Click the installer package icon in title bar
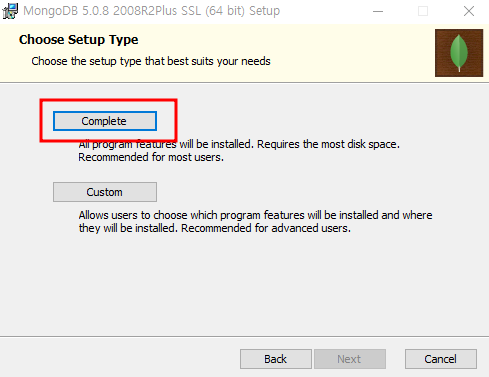The height and width of the screenshot is (377, 489). tap(10, 11)
